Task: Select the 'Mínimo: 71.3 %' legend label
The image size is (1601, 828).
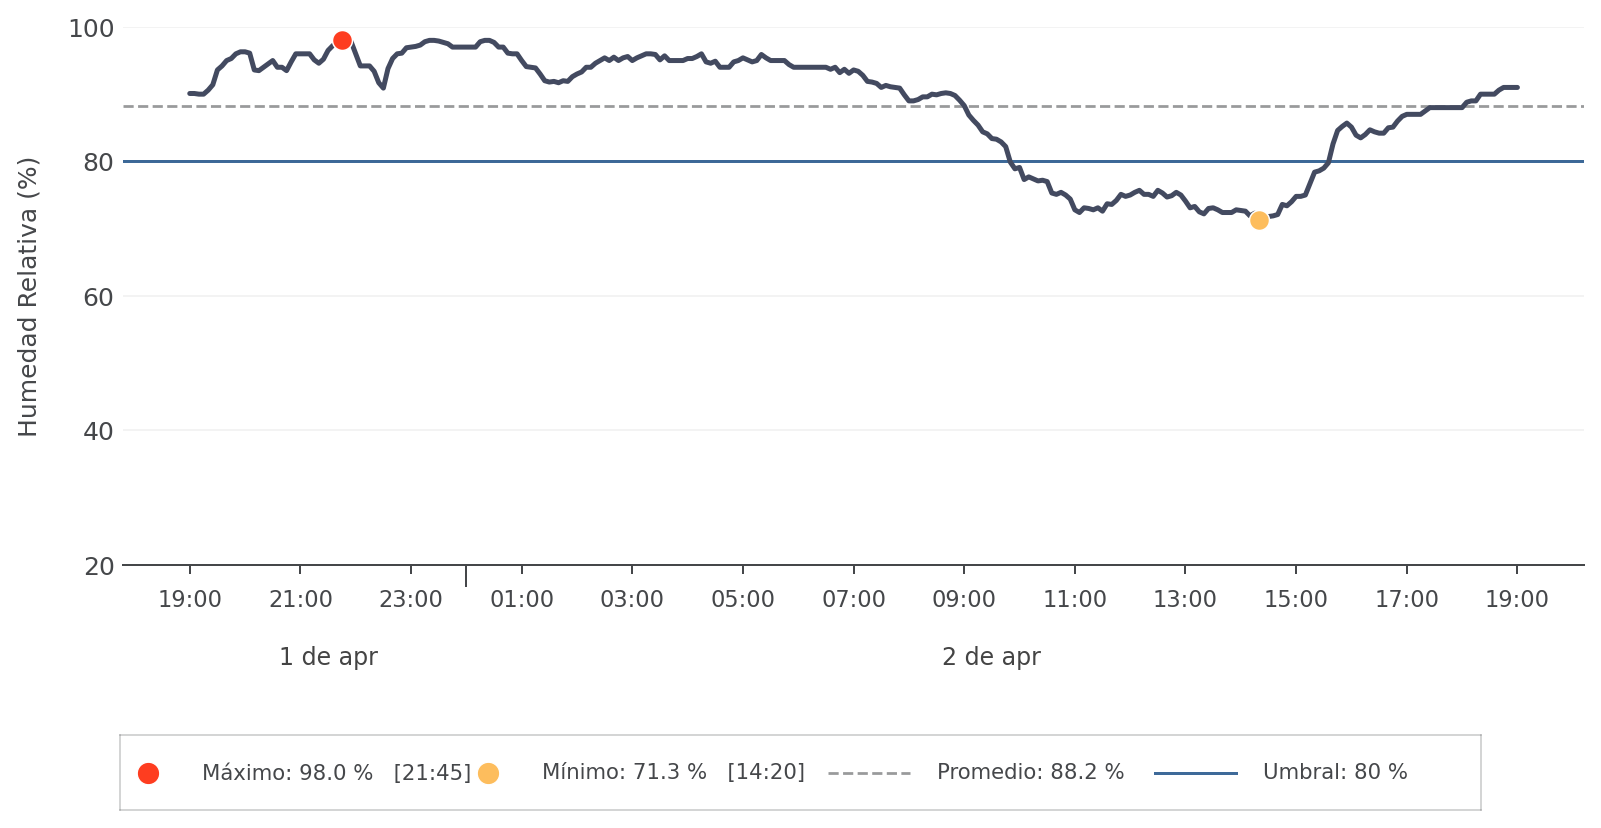Action: (624, 773)
